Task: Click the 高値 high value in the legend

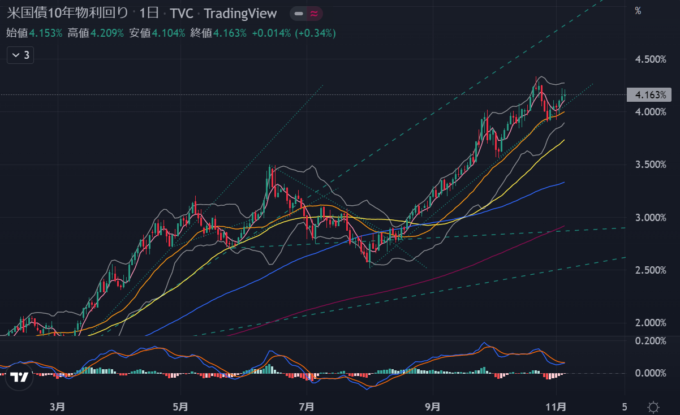Action: [x=104, y=33]
